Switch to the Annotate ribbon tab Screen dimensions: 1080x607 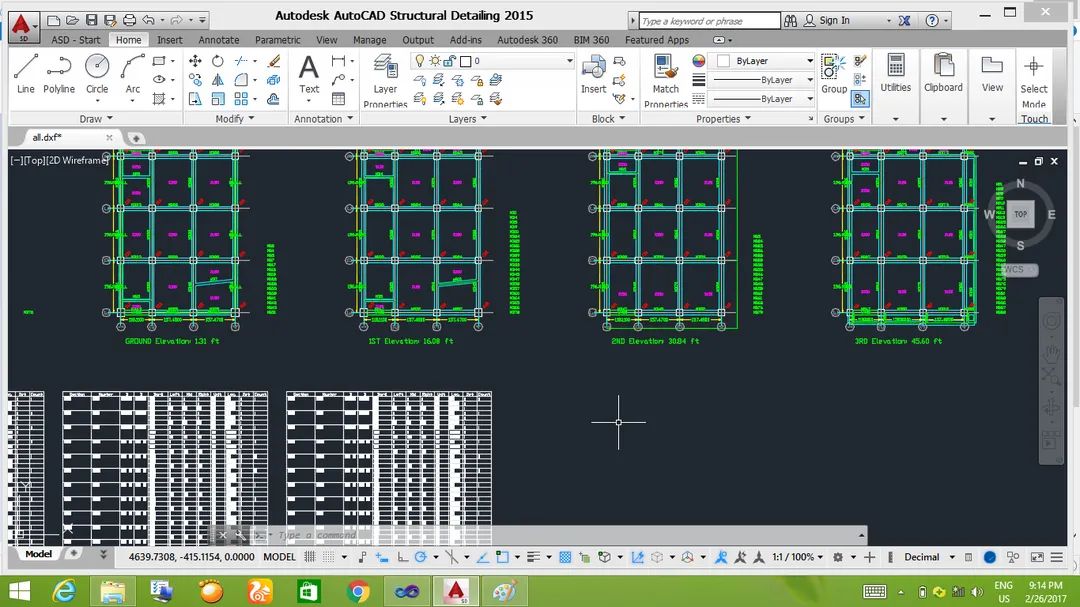pyautogui.click(x=219, y=40)
